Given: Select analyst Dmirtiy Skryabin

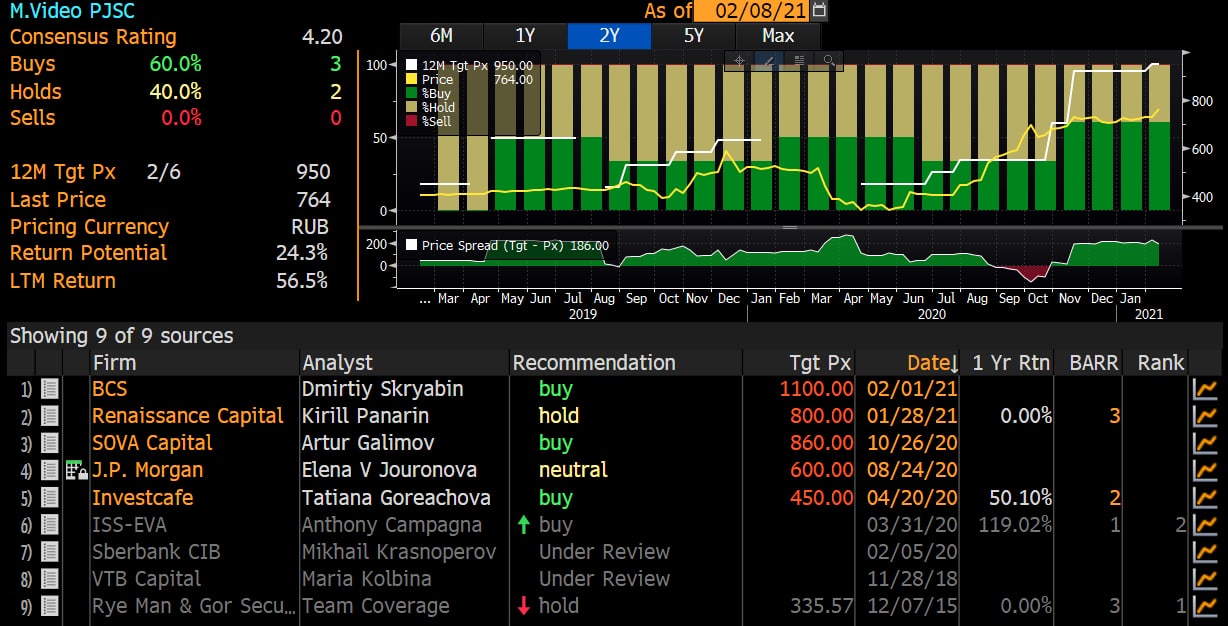Looking at the screenshot, I should [383, 389].
